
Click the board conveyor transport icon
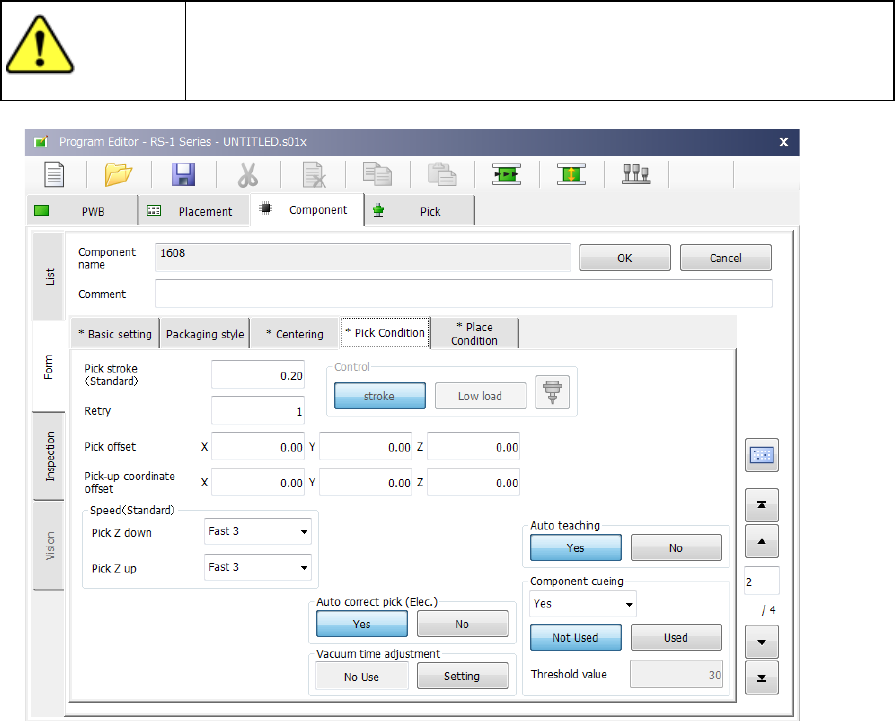pos(506,174)
